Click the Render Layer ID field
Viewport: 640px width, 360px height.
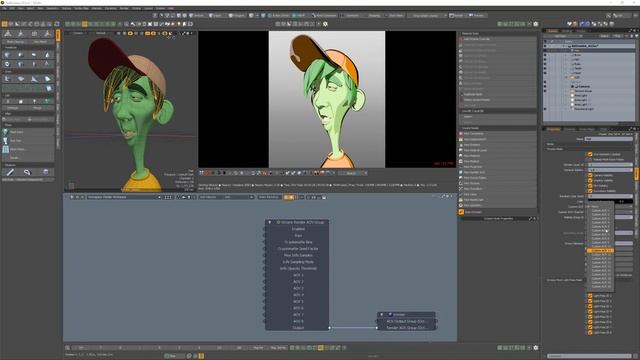611,165
